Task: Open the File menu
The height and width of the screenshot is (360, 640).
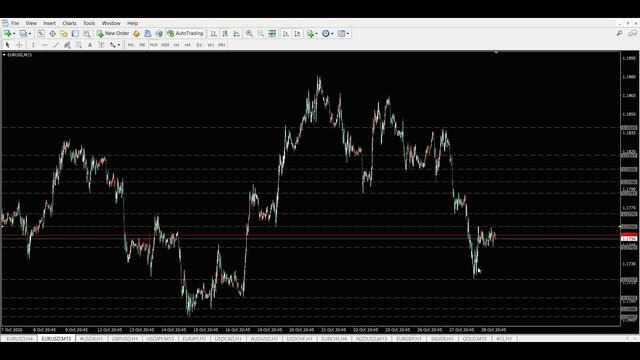Action: [15, 23]
